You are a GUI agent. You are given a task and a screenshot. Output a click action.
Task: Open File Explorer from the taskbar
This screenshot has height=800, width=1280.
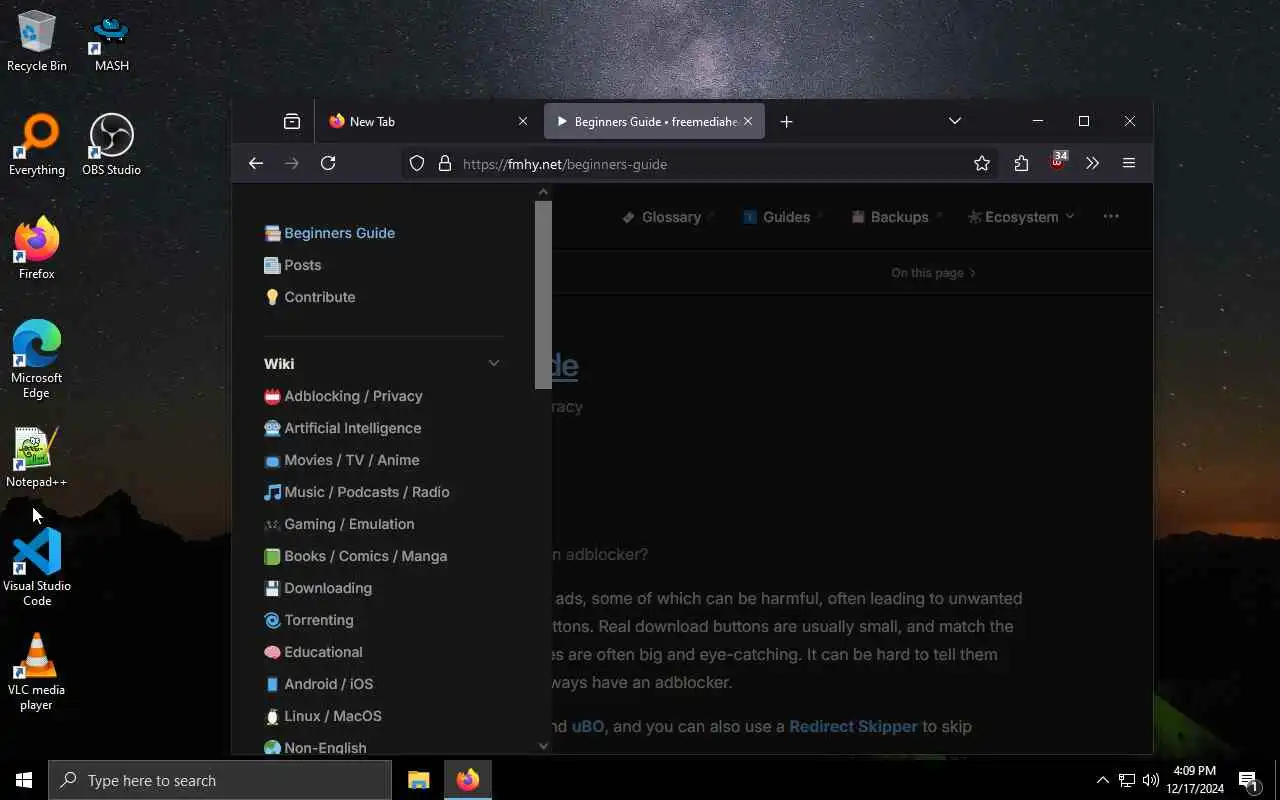click(x=418, y=780)
